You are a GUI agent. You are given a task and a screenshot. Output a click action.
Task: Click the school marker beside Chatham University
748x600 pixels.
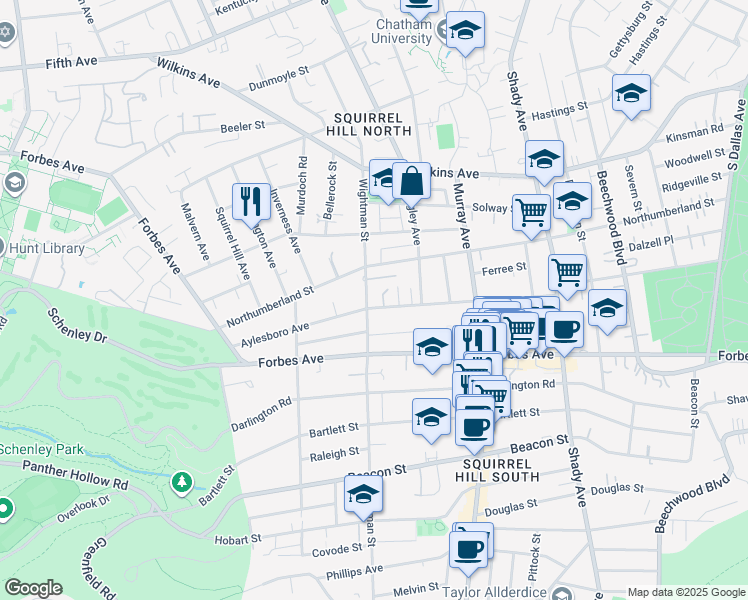[x=465, y=30]
